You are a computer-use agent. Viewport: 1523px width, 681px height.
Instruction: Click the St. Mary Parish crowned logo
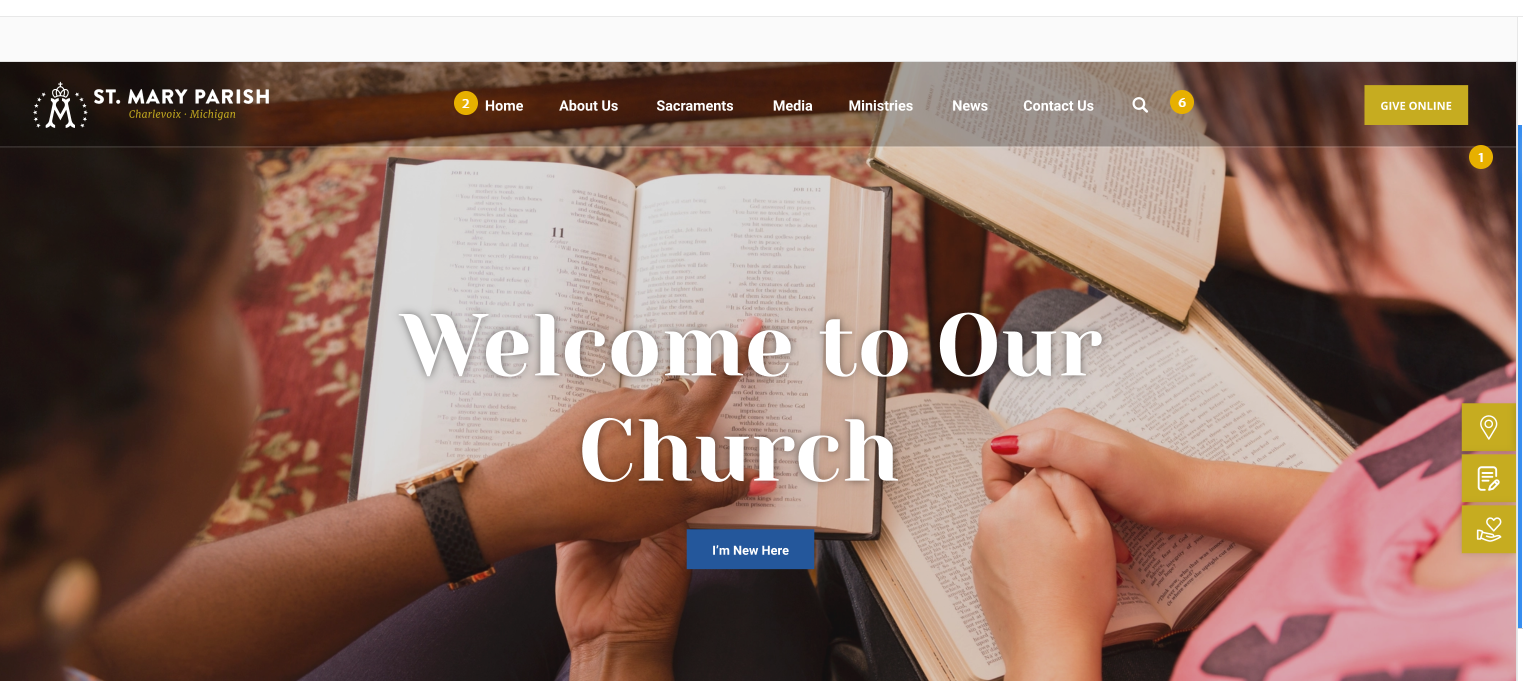[x=60, y=106]
